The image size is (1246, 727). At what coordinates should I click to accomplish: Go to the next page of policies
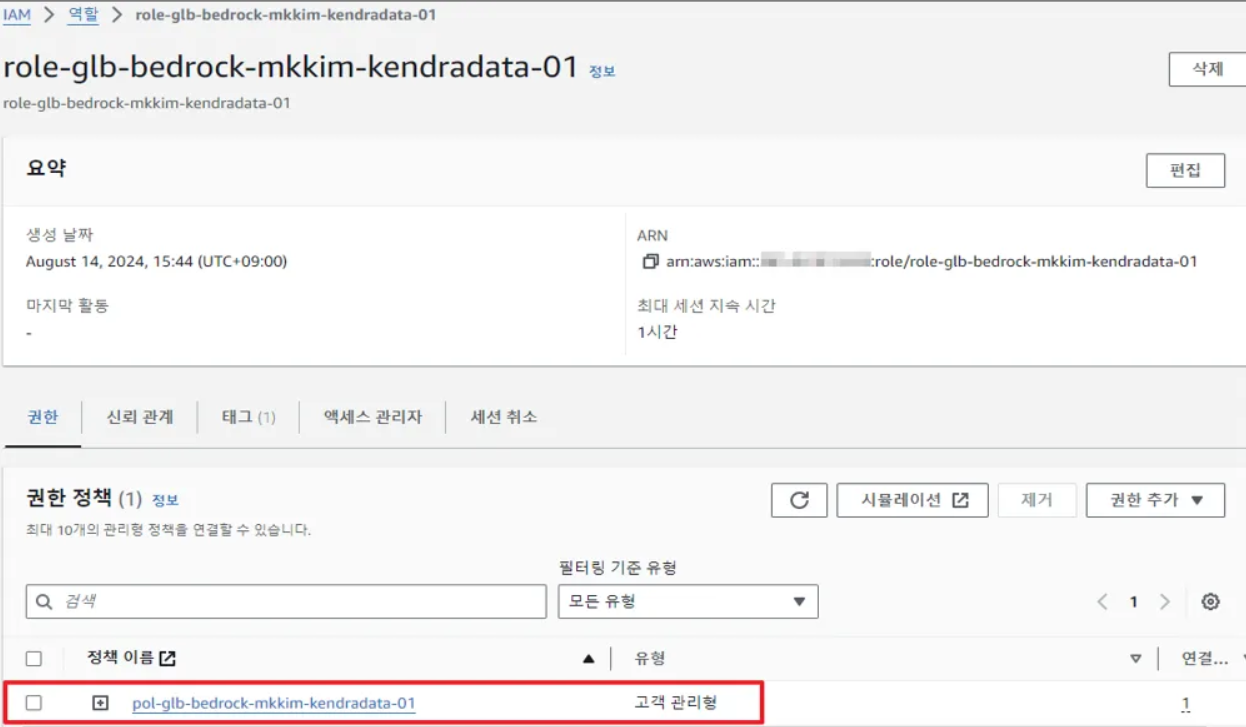pyautogui.click(x=1164, y=601)
